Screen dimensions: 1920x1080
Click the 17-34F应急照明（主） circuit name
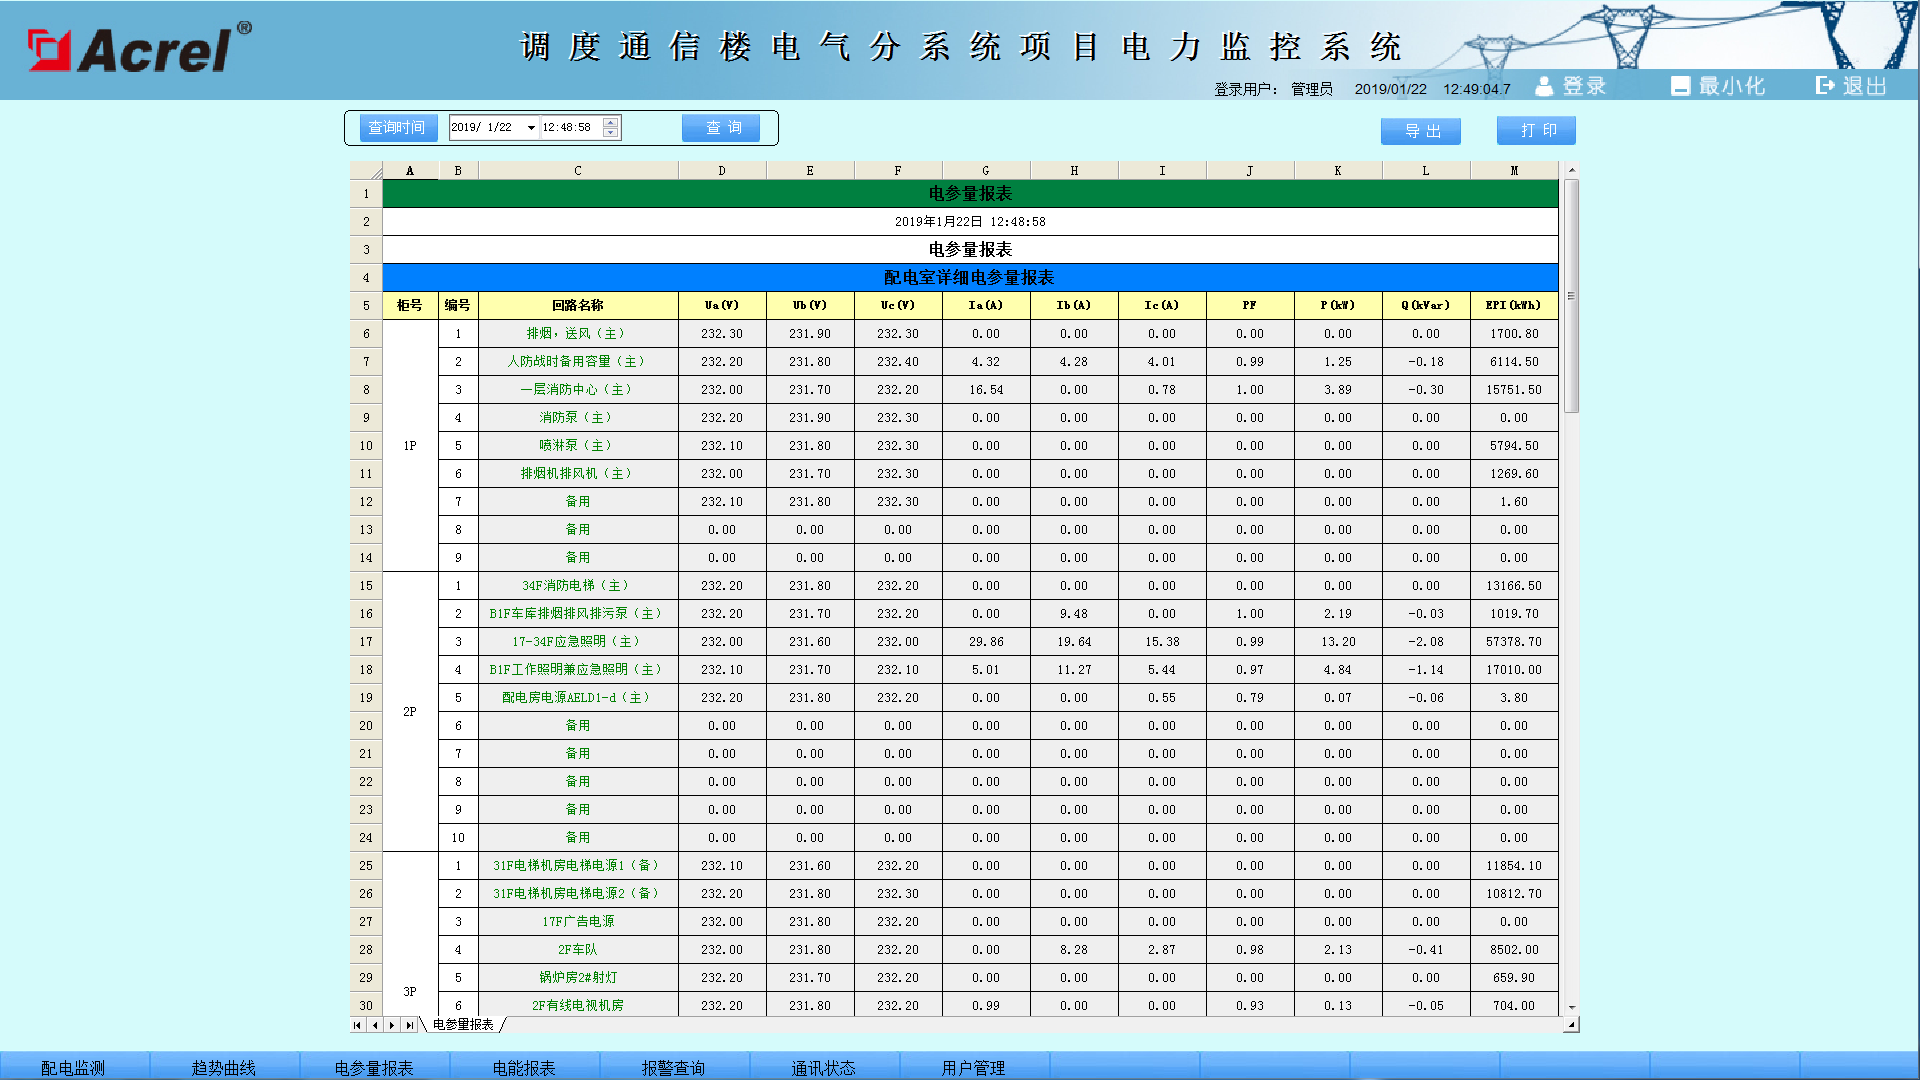pos(578,642)
